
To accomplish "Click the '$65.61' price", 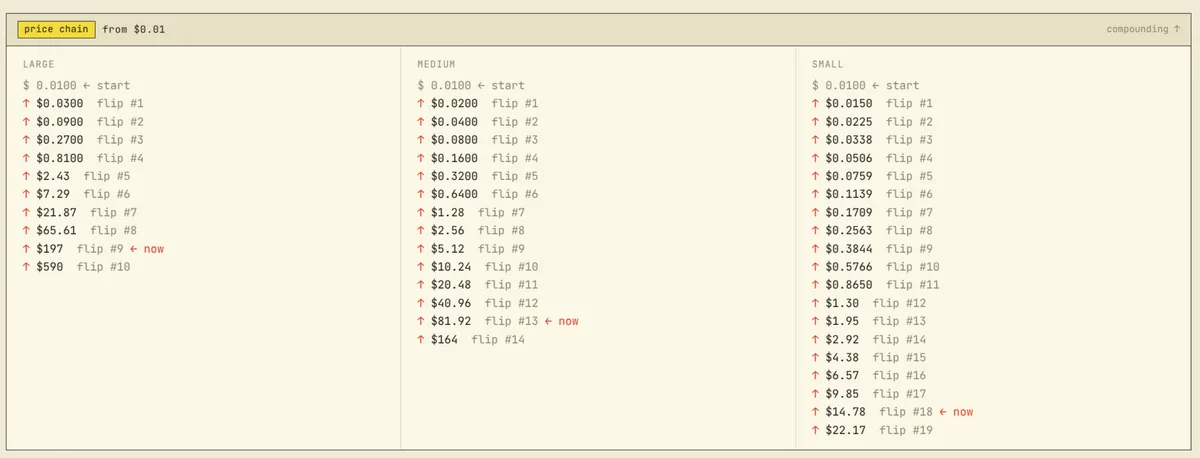I will click(x=57, y=230).
